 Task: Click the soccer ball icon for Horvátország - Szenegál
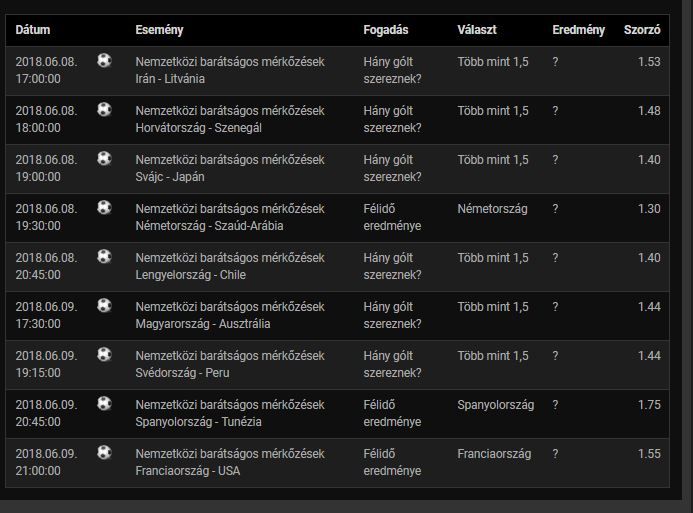pyautogui.click(x=104, y=110)
